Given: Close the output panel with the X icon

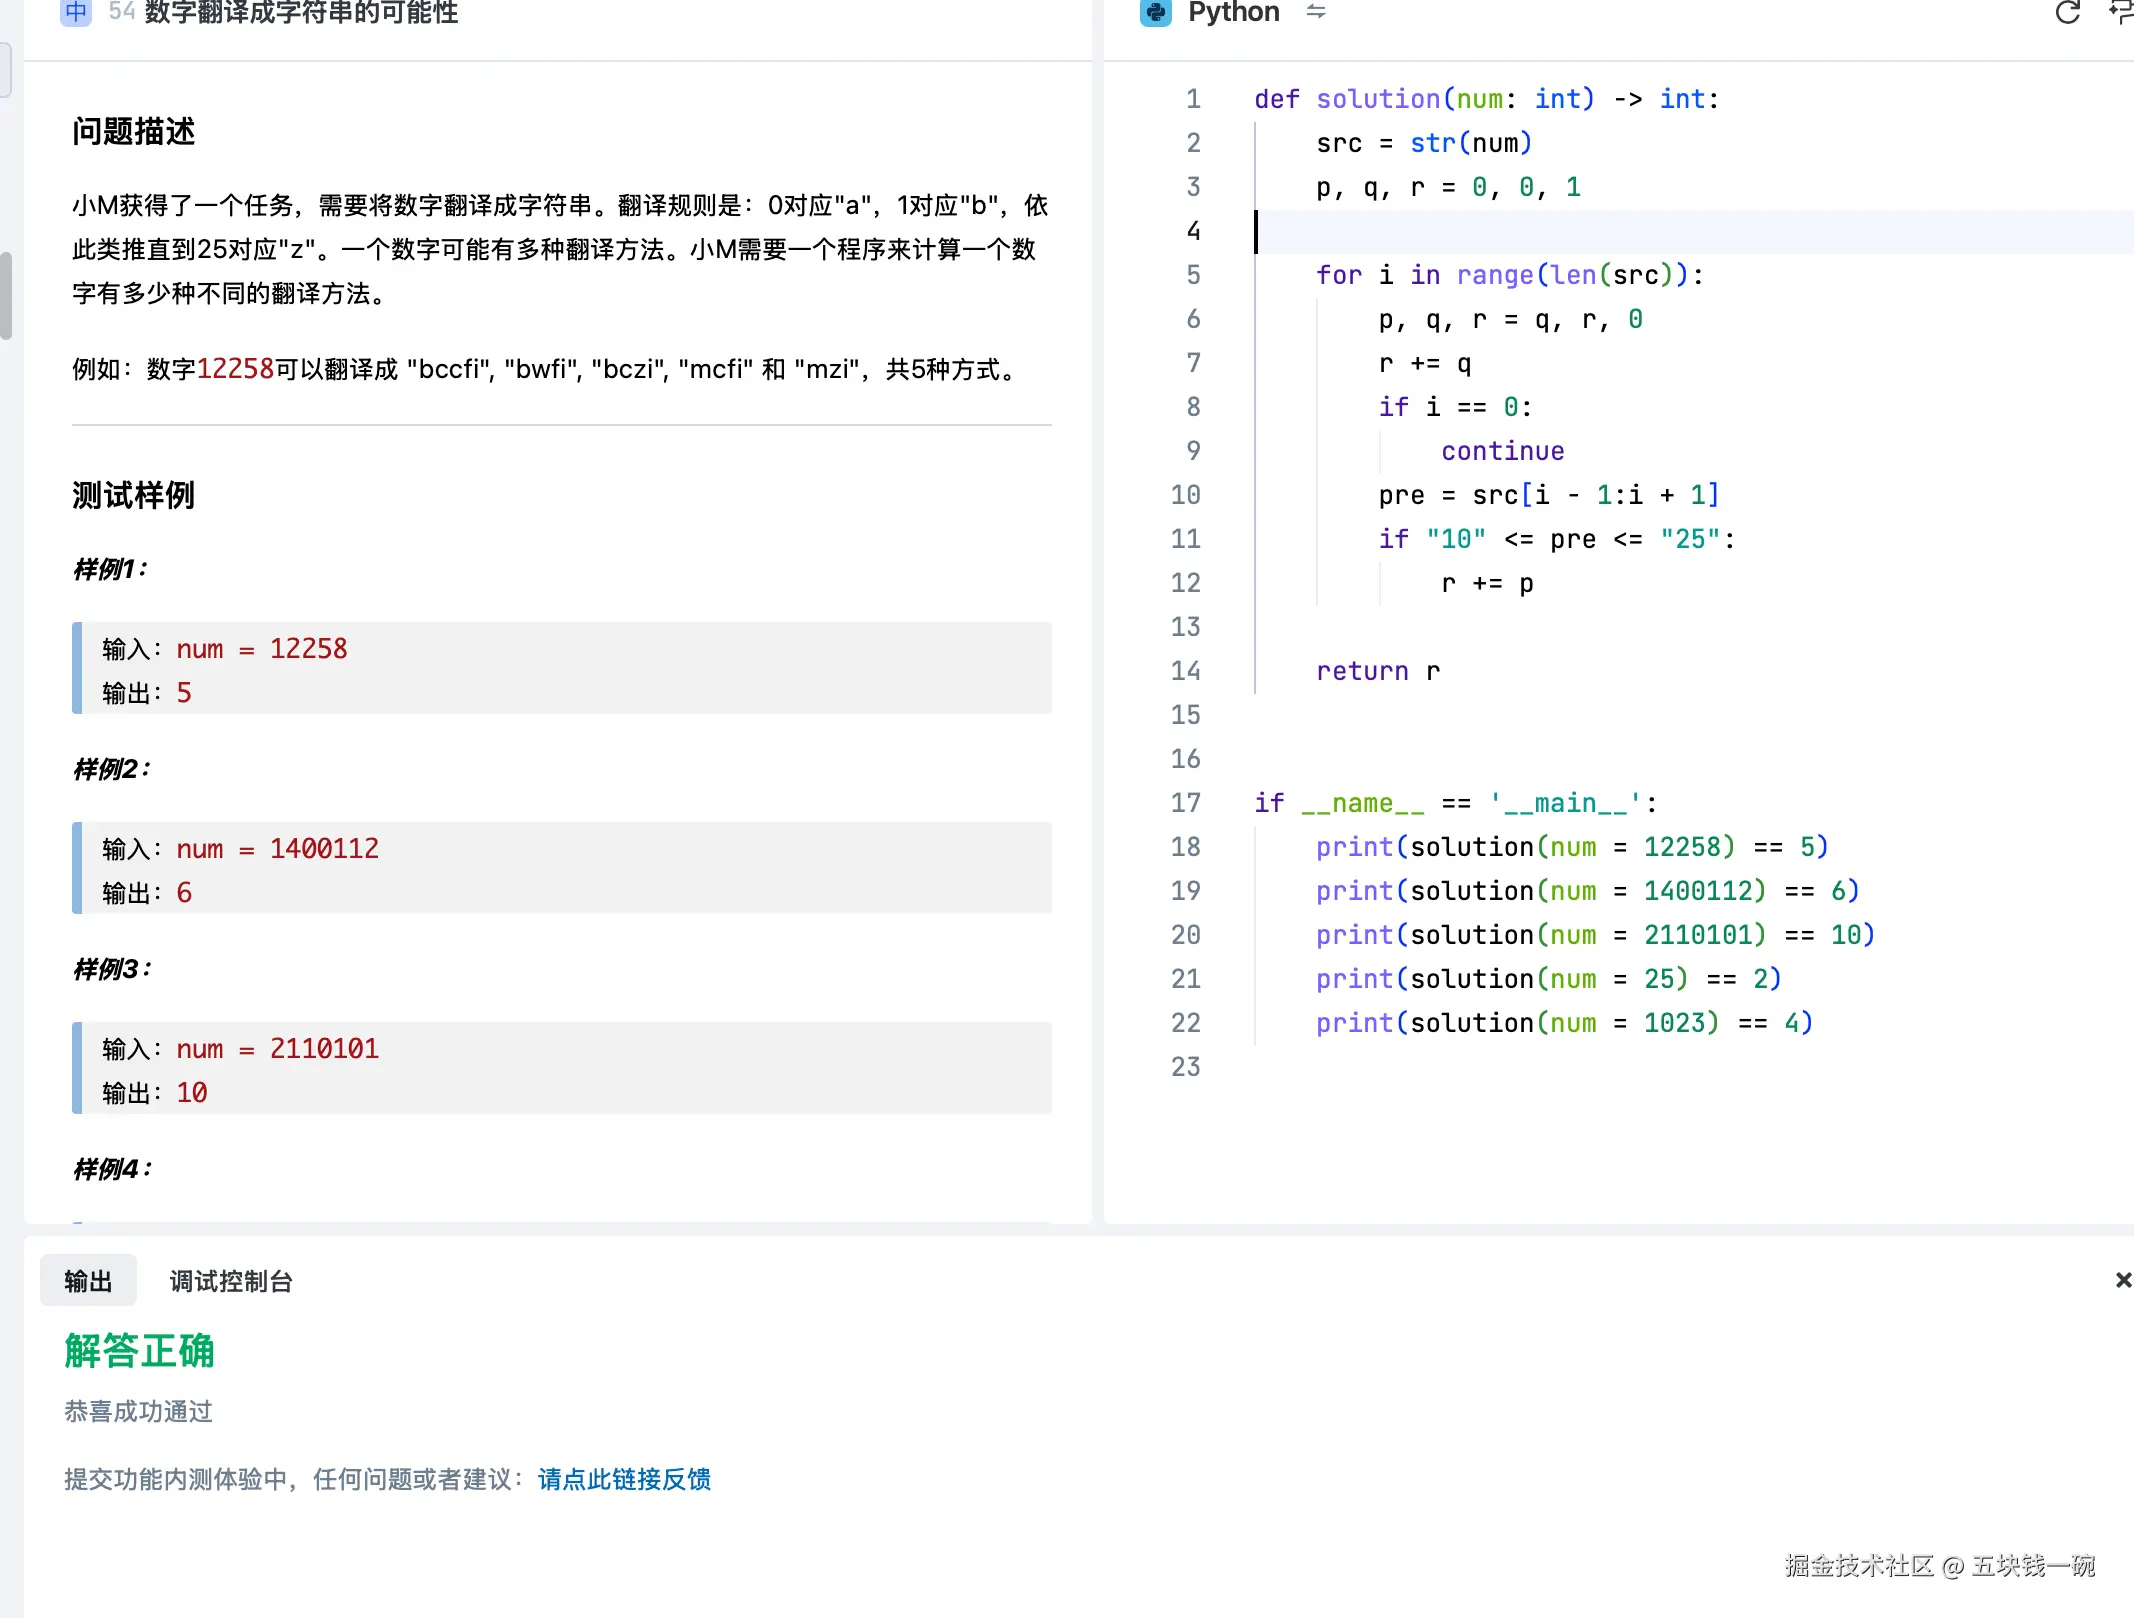Looking at the screenshot, I should [x=2122, y=1280].
